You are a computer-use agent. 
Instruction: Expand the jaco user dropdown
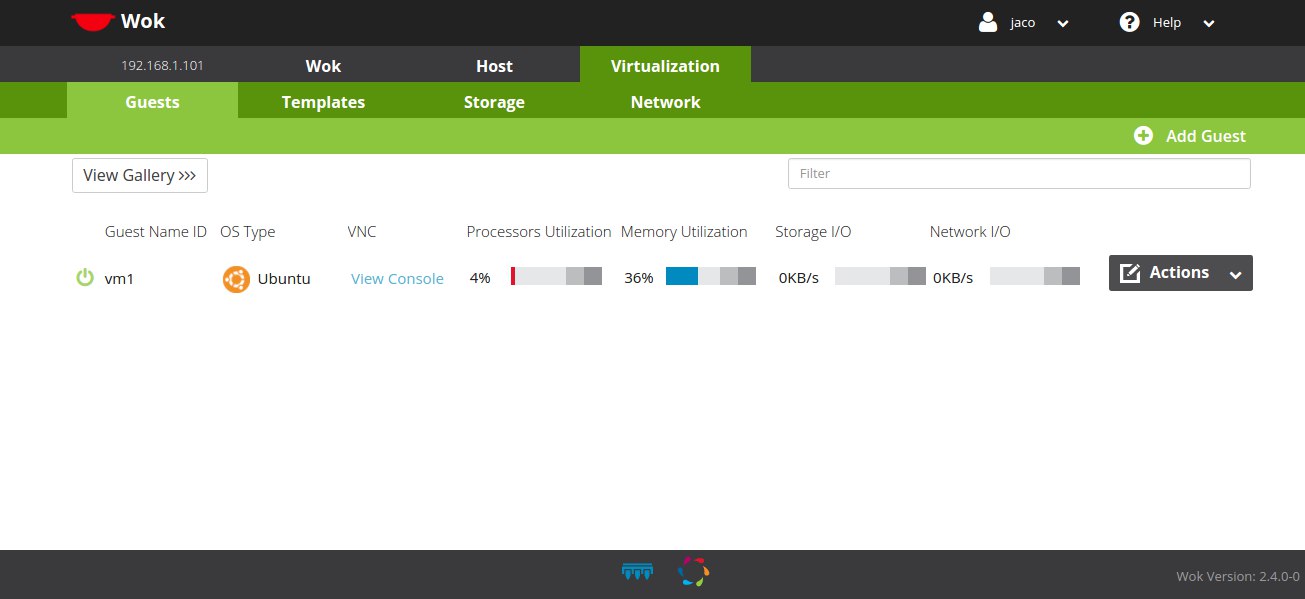tap(1062, 24)
